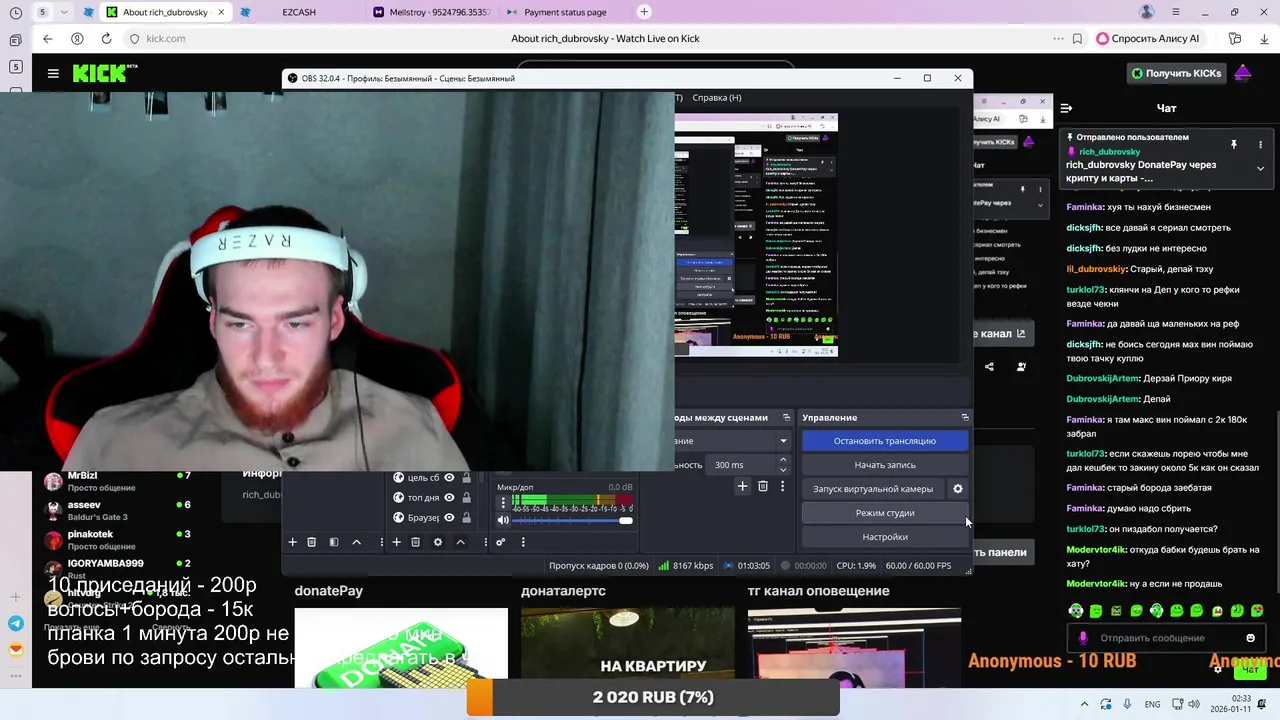Open the browser downloads panel
This screenshot has width=1280, height=720.
[1264, 38]
